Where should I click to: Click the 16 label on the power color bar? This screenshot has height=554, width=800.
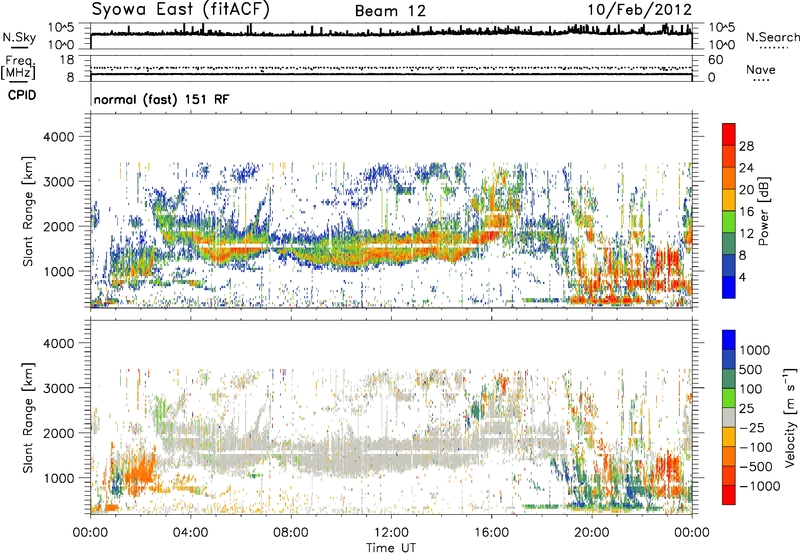[746, 212]
